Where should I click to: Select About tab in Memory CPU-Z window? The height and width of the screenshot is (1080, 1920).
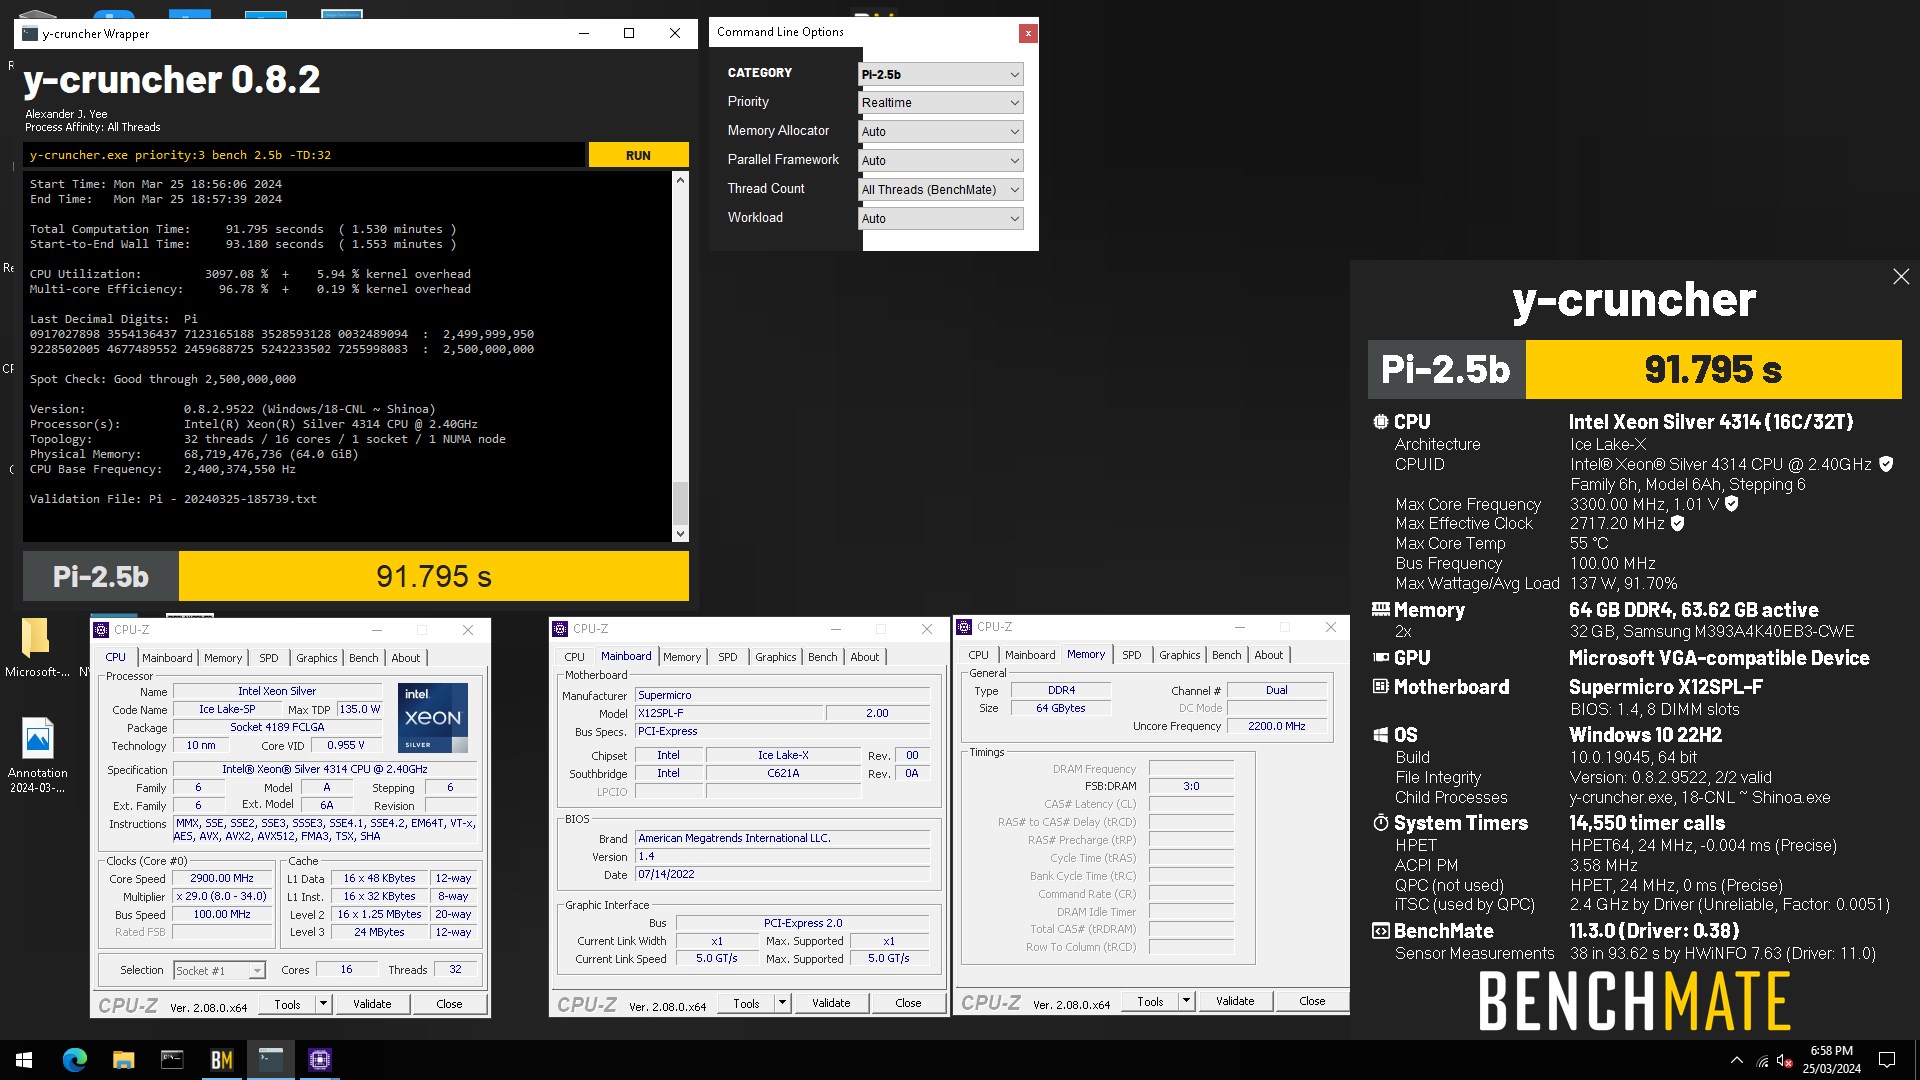pyautogui.click(x=1269, y=655)
